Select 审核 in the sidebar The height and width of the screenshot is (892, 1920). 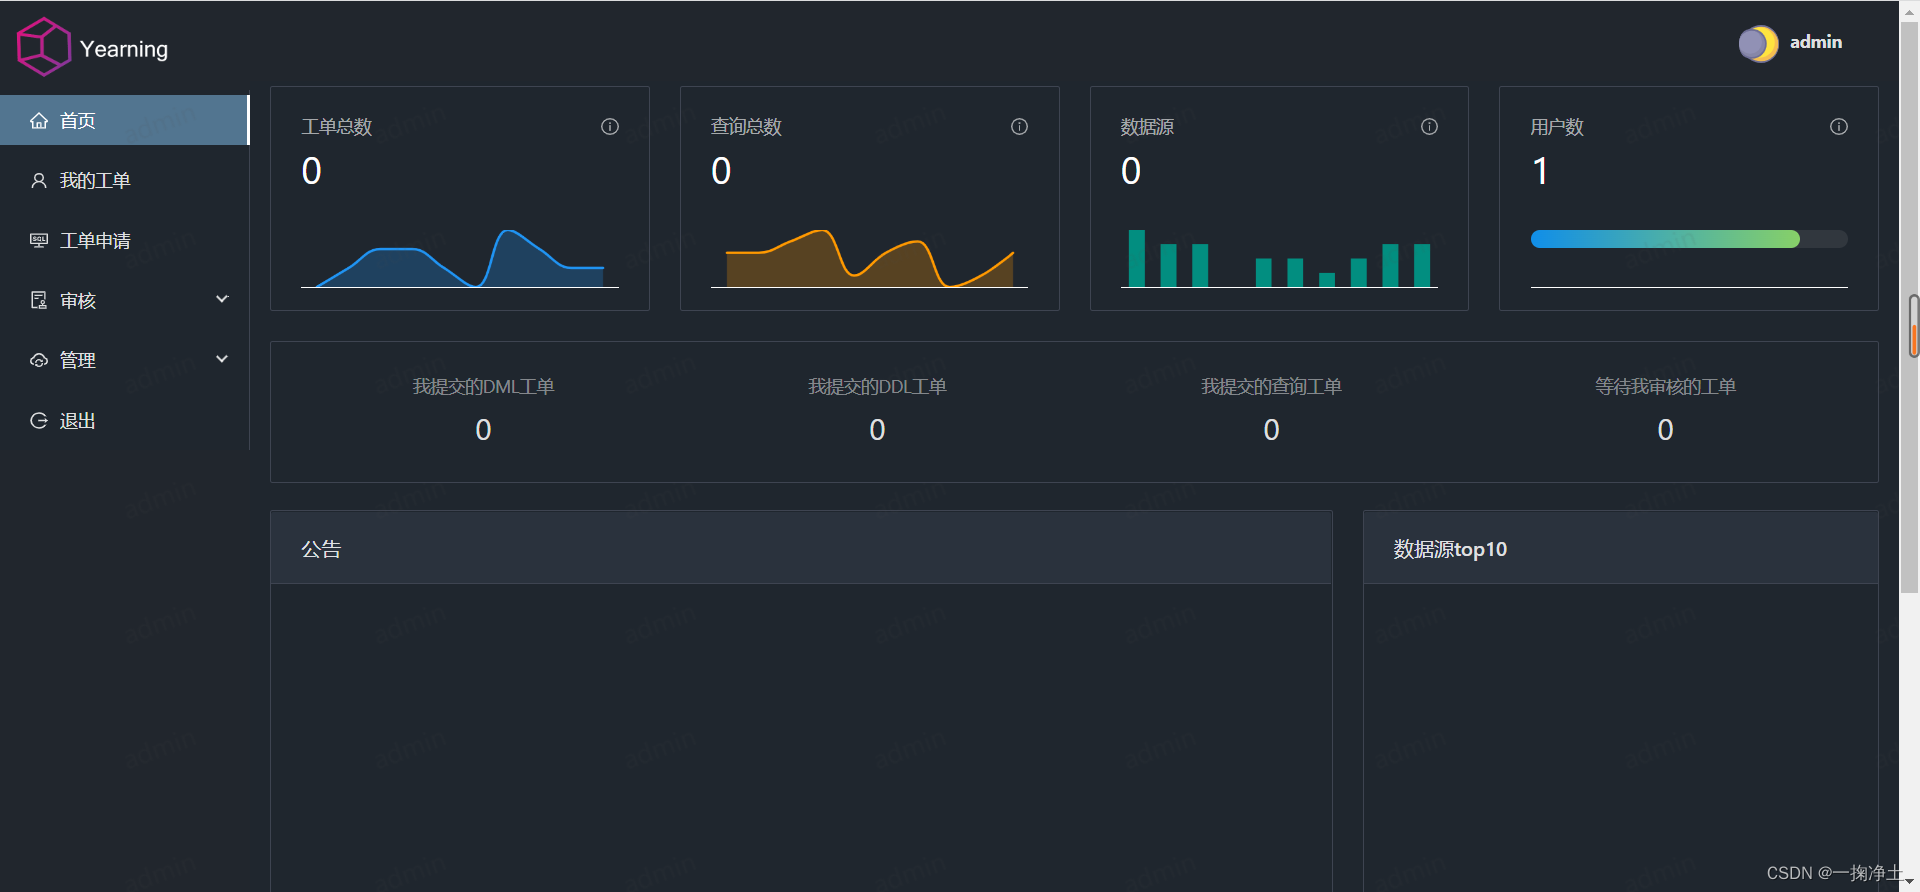click(x=124, y=300)
